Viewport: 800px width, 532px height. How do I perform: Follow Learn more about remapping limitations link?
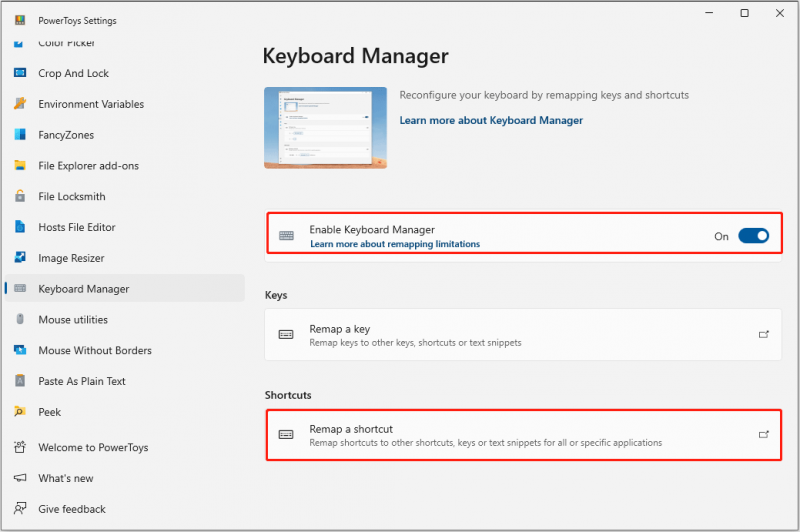395,244
